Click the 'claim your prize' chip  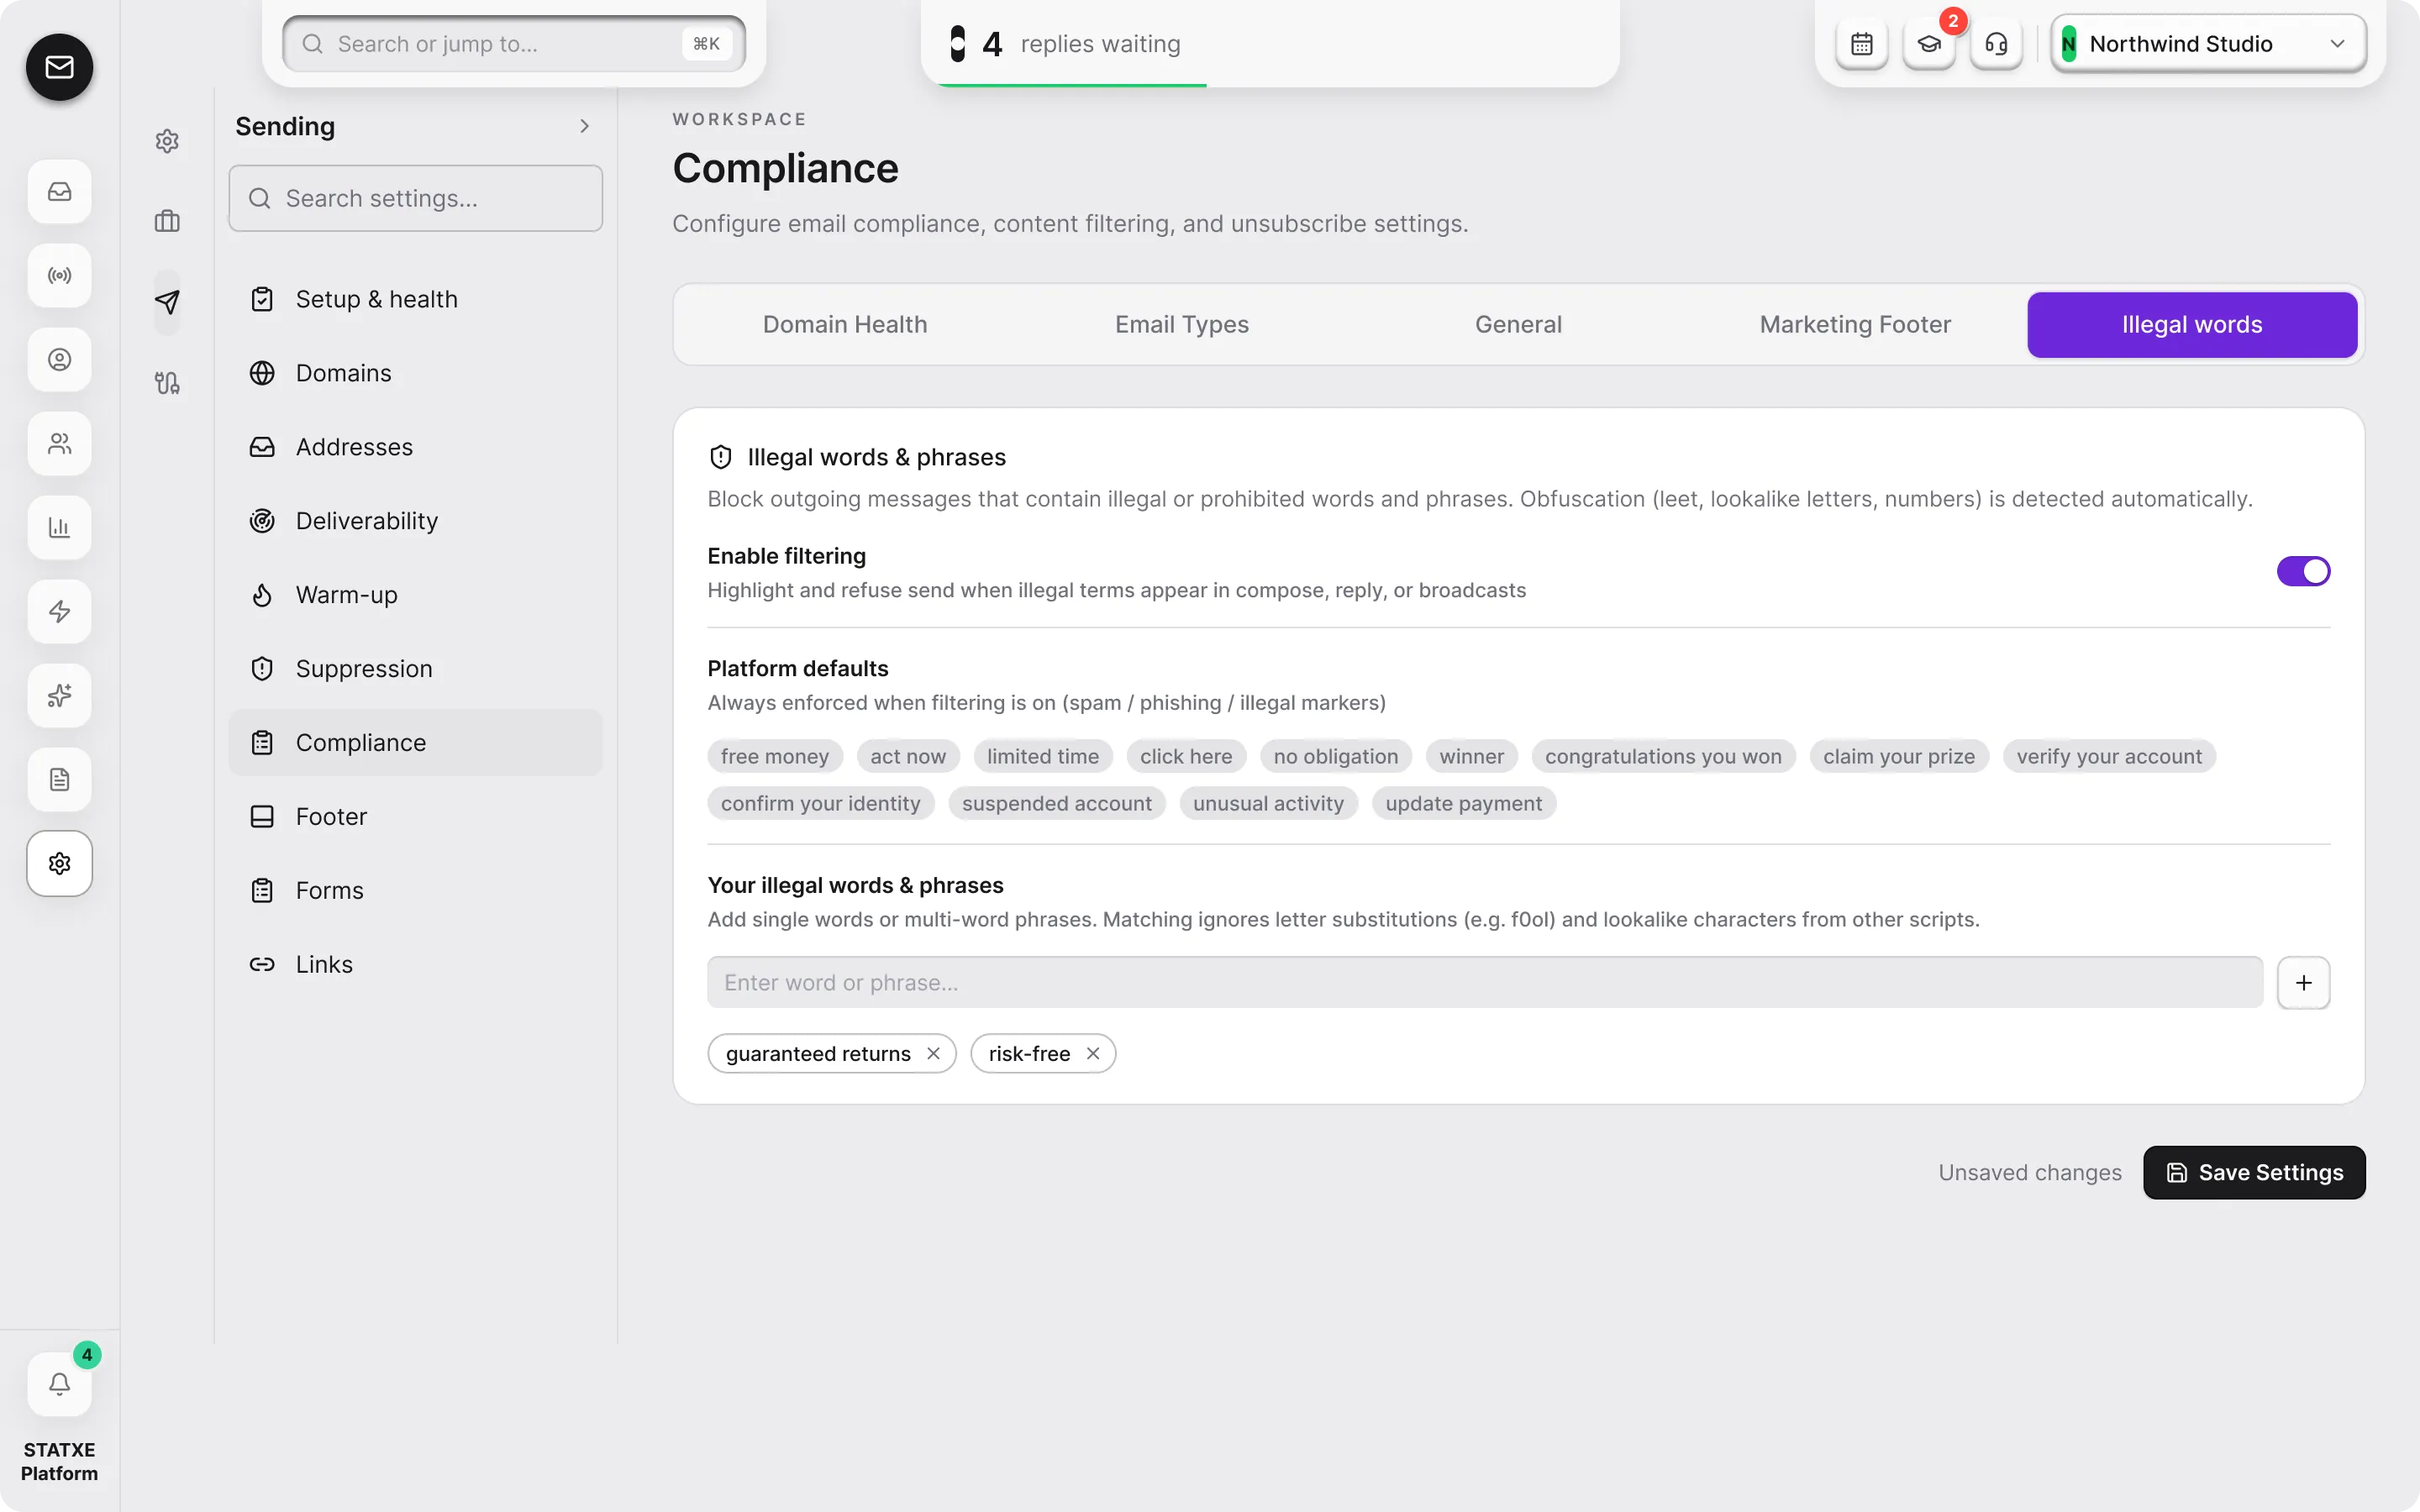coord(1898,756)
